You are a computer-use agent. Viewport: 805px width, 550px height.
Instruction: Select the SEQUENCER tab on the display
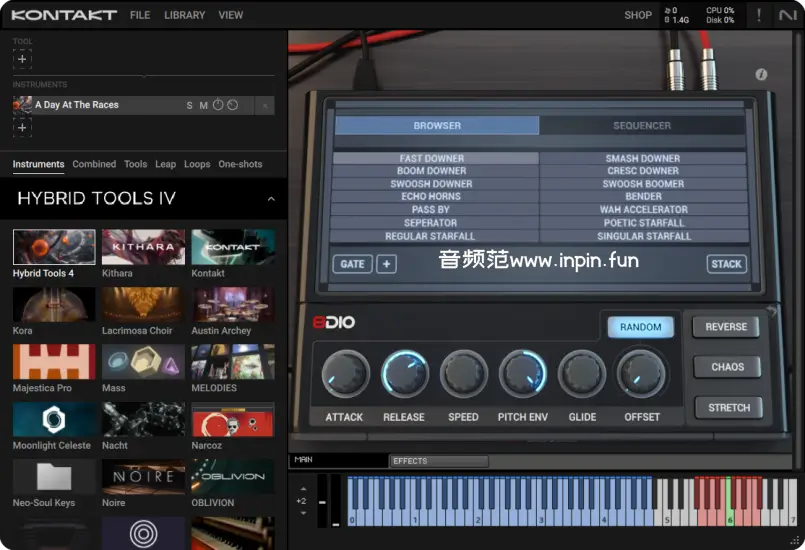tap(642, 125)
